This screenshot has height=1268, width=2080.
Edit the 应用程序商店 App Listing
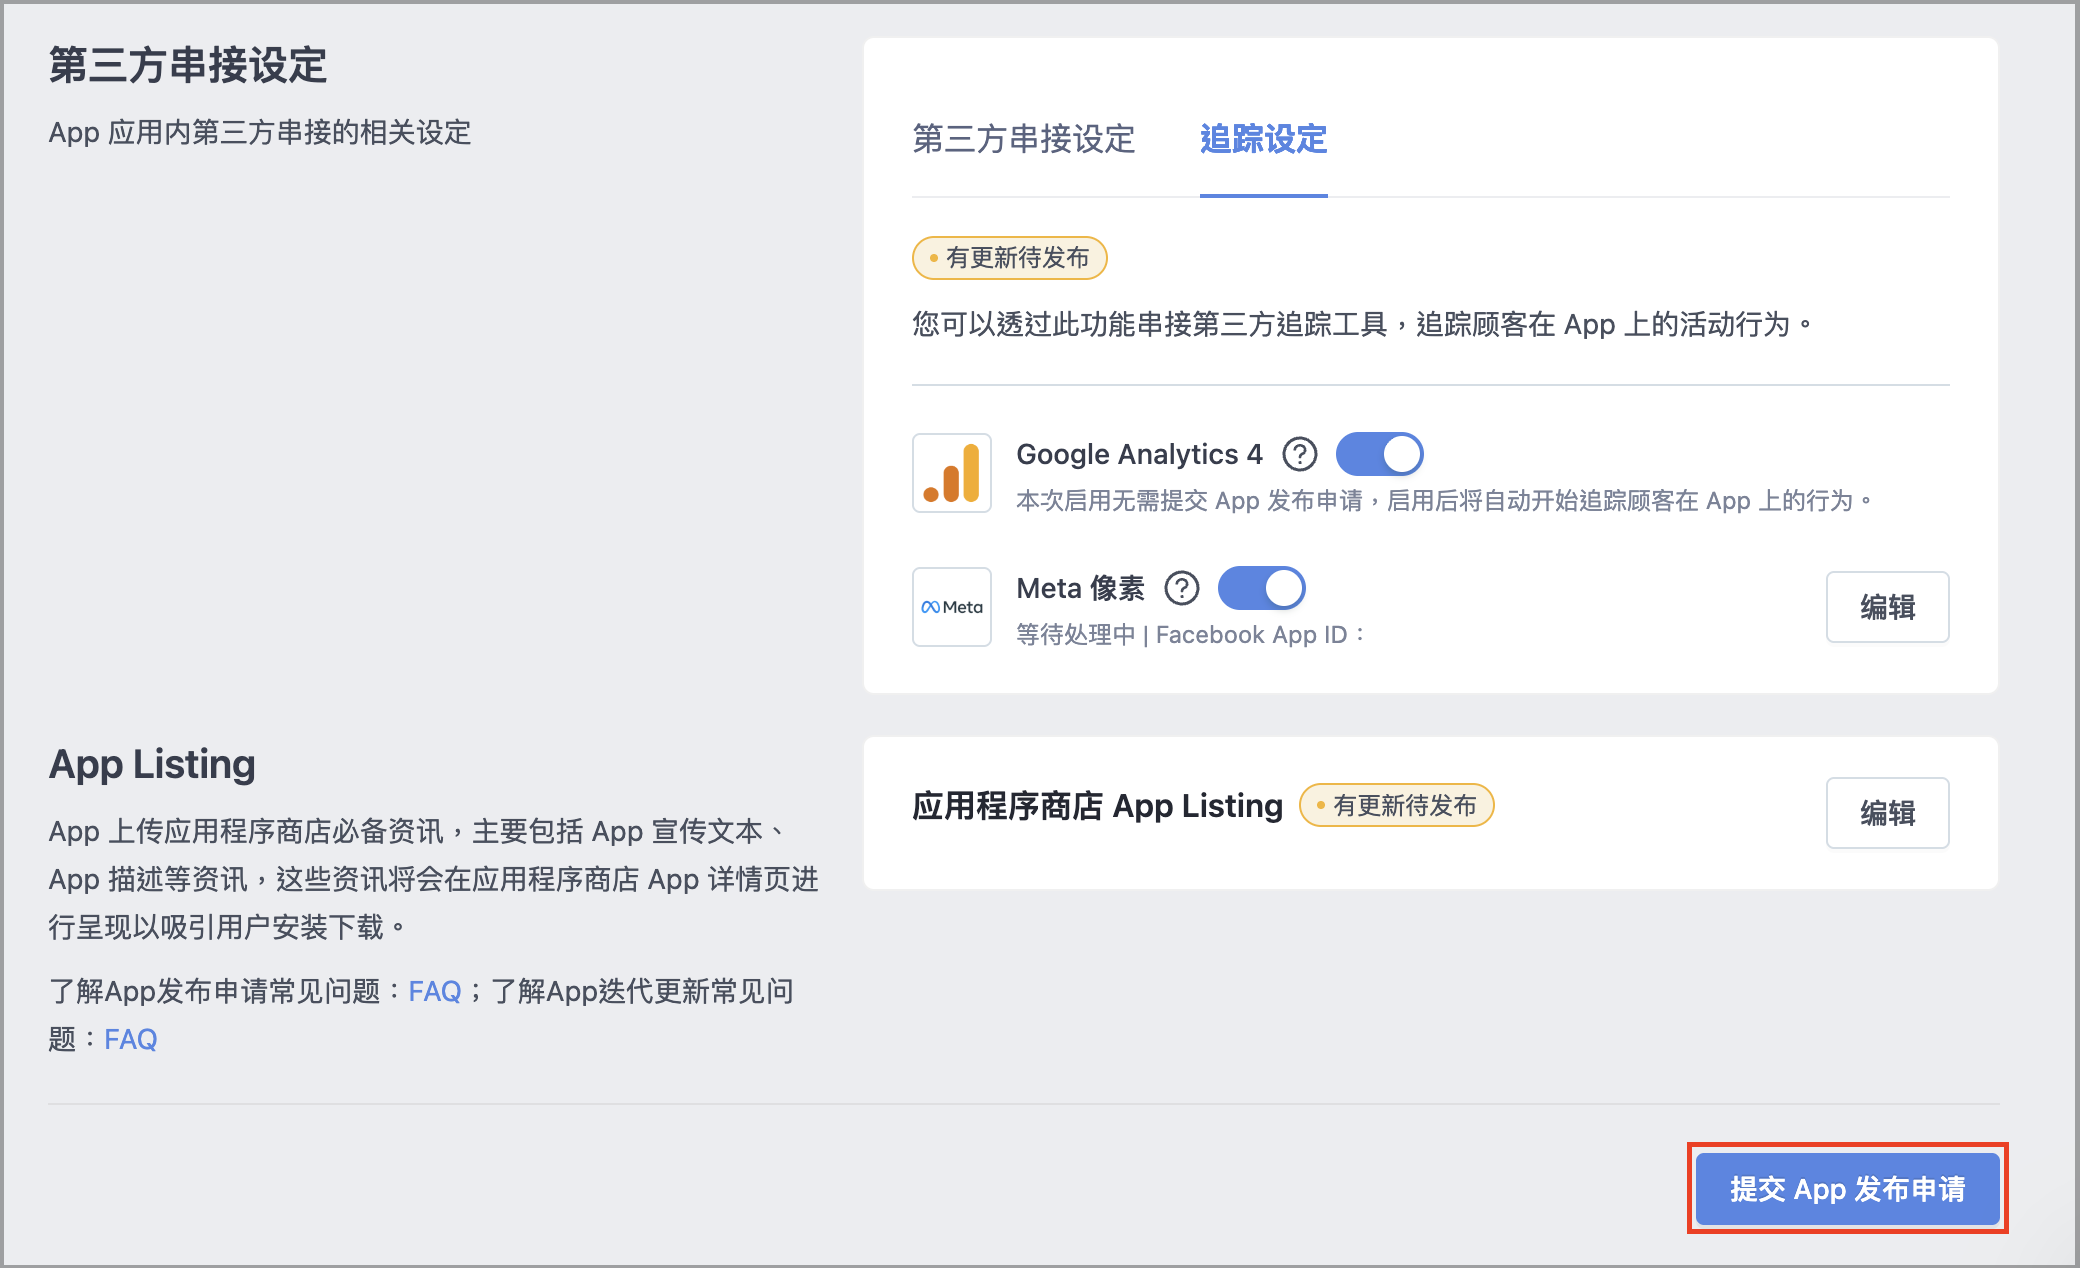(1887, 813)
